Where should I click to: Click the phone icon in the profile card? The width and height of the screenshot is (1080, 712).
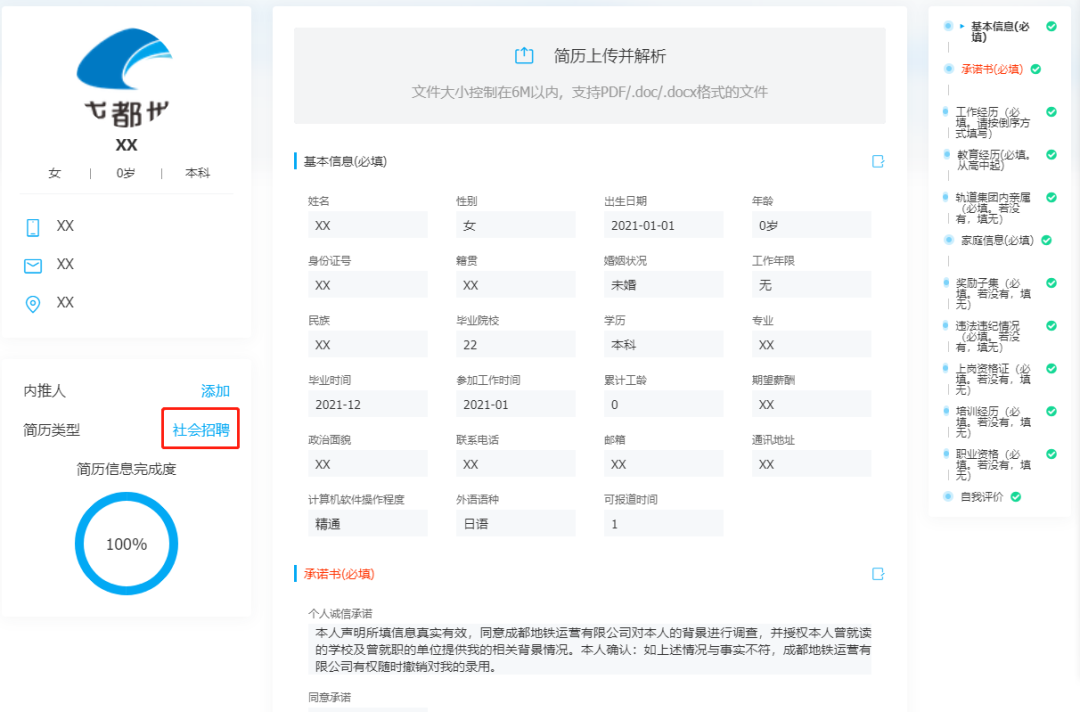[x=32, y=226]
